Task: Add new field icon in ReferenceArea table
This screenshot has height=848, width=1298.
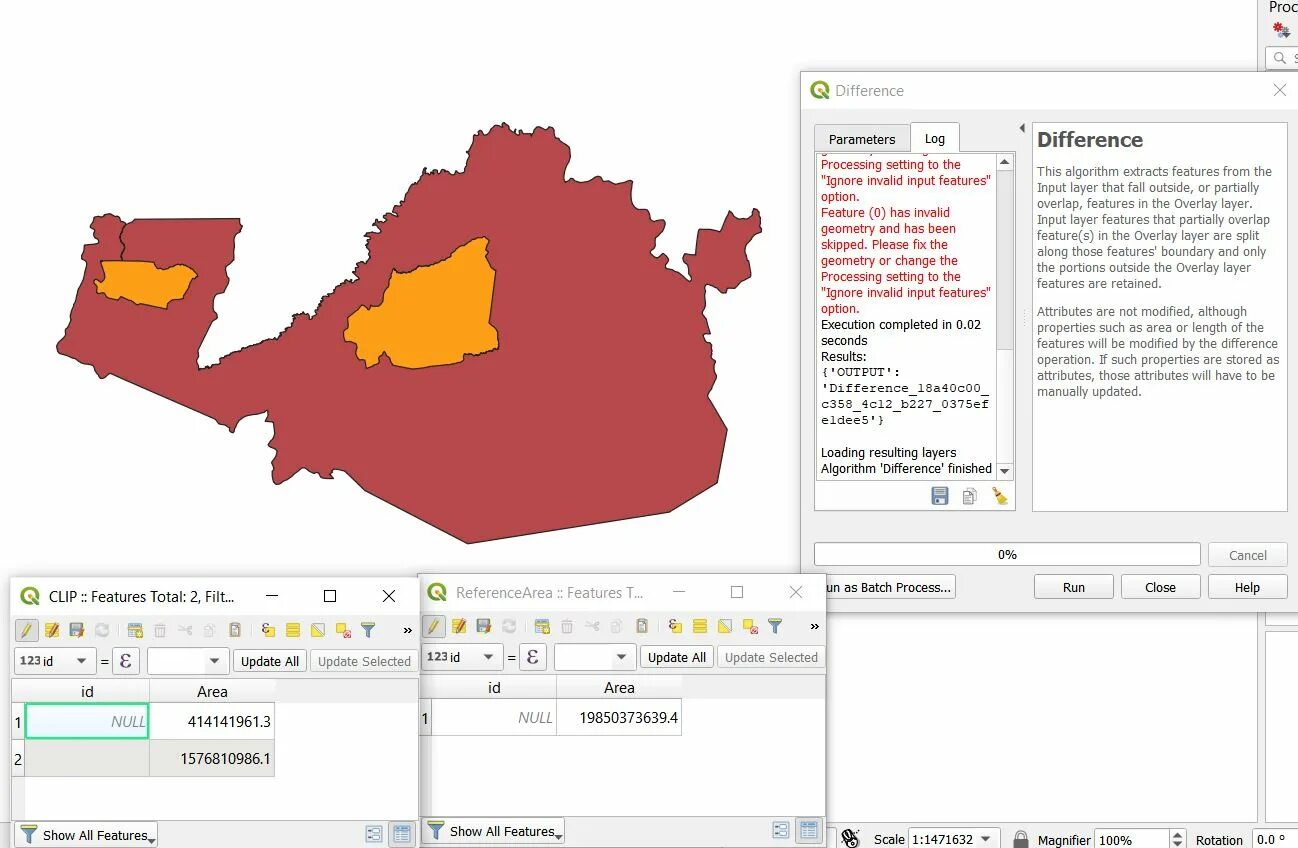Action: point(542,626)
